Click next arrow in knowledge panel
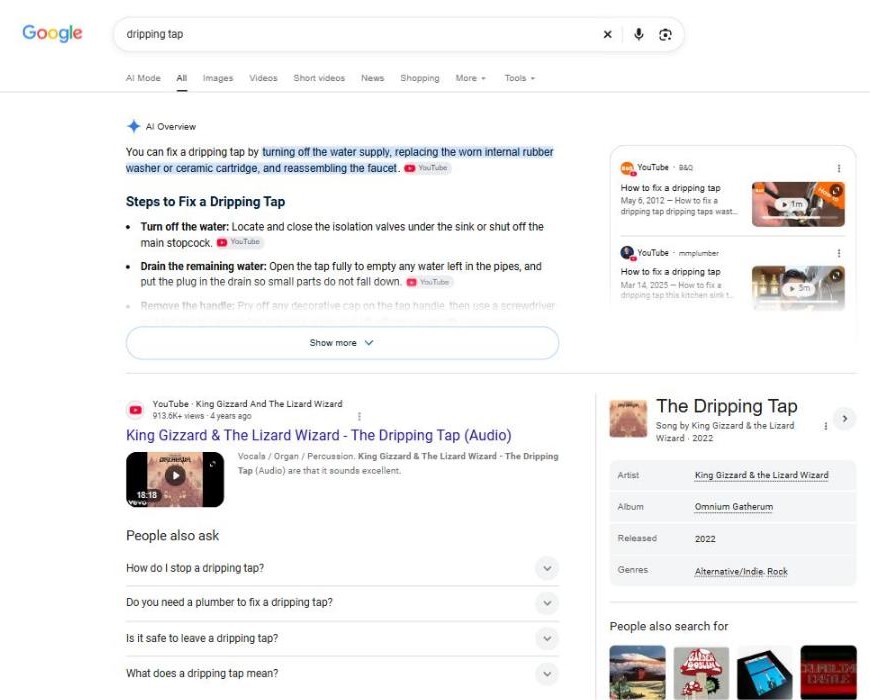The height and width of the screenshot is (700, 870). (844, 419)
